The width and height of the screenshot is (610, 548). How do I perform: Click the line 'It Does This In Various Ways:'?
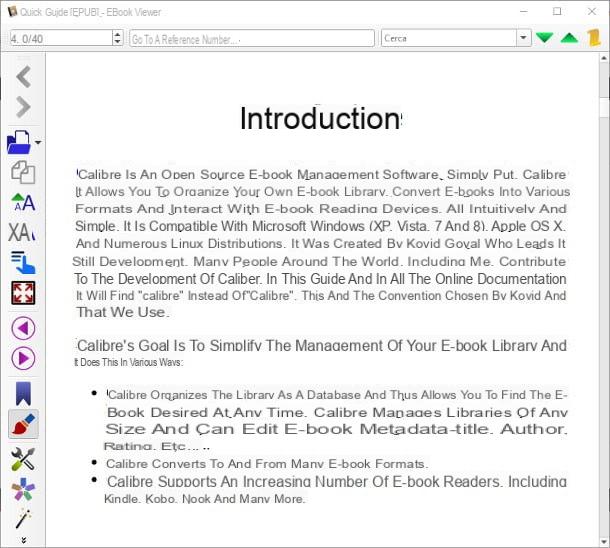[129, 362]
